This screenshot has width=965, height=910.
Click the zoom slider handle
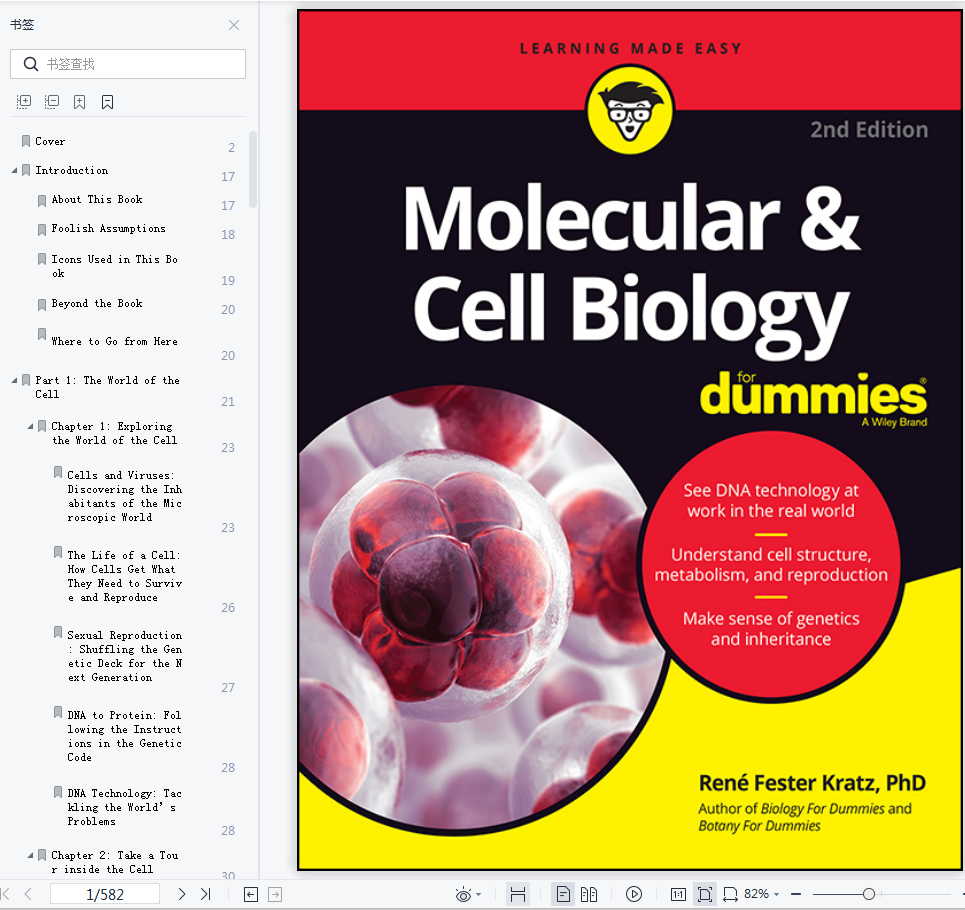(x=868, y=894)
